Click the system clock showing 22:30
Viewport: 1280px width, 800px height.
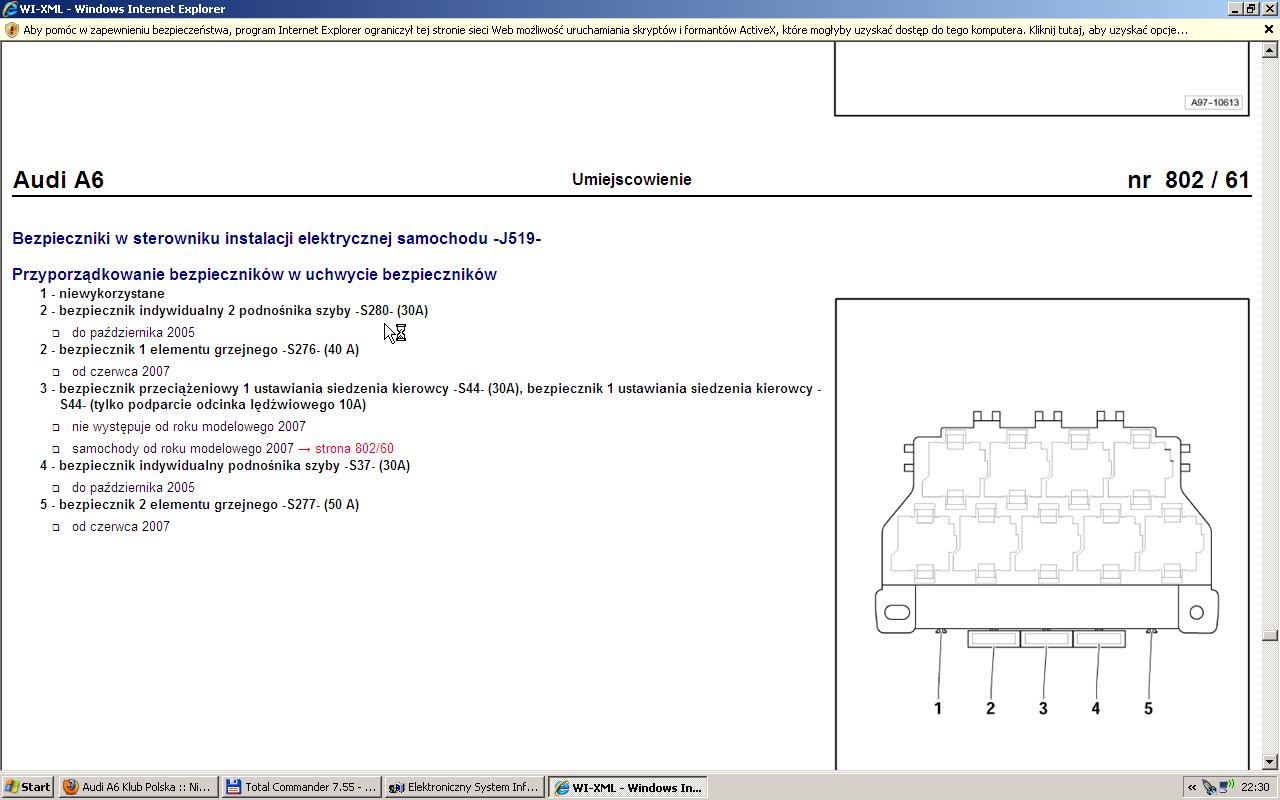tap(1255, 787)
